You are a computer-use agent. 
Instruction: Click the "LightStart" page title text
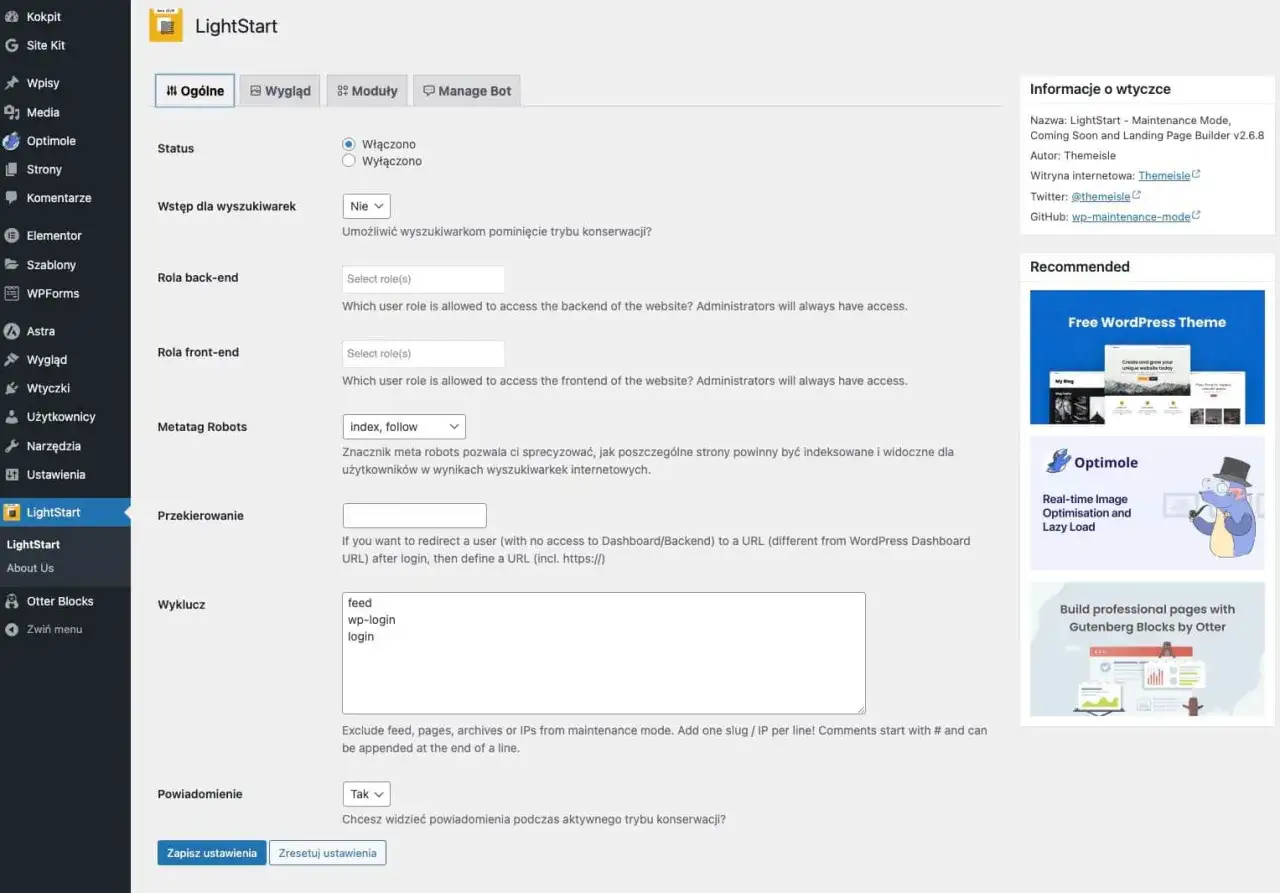point(236,27)
